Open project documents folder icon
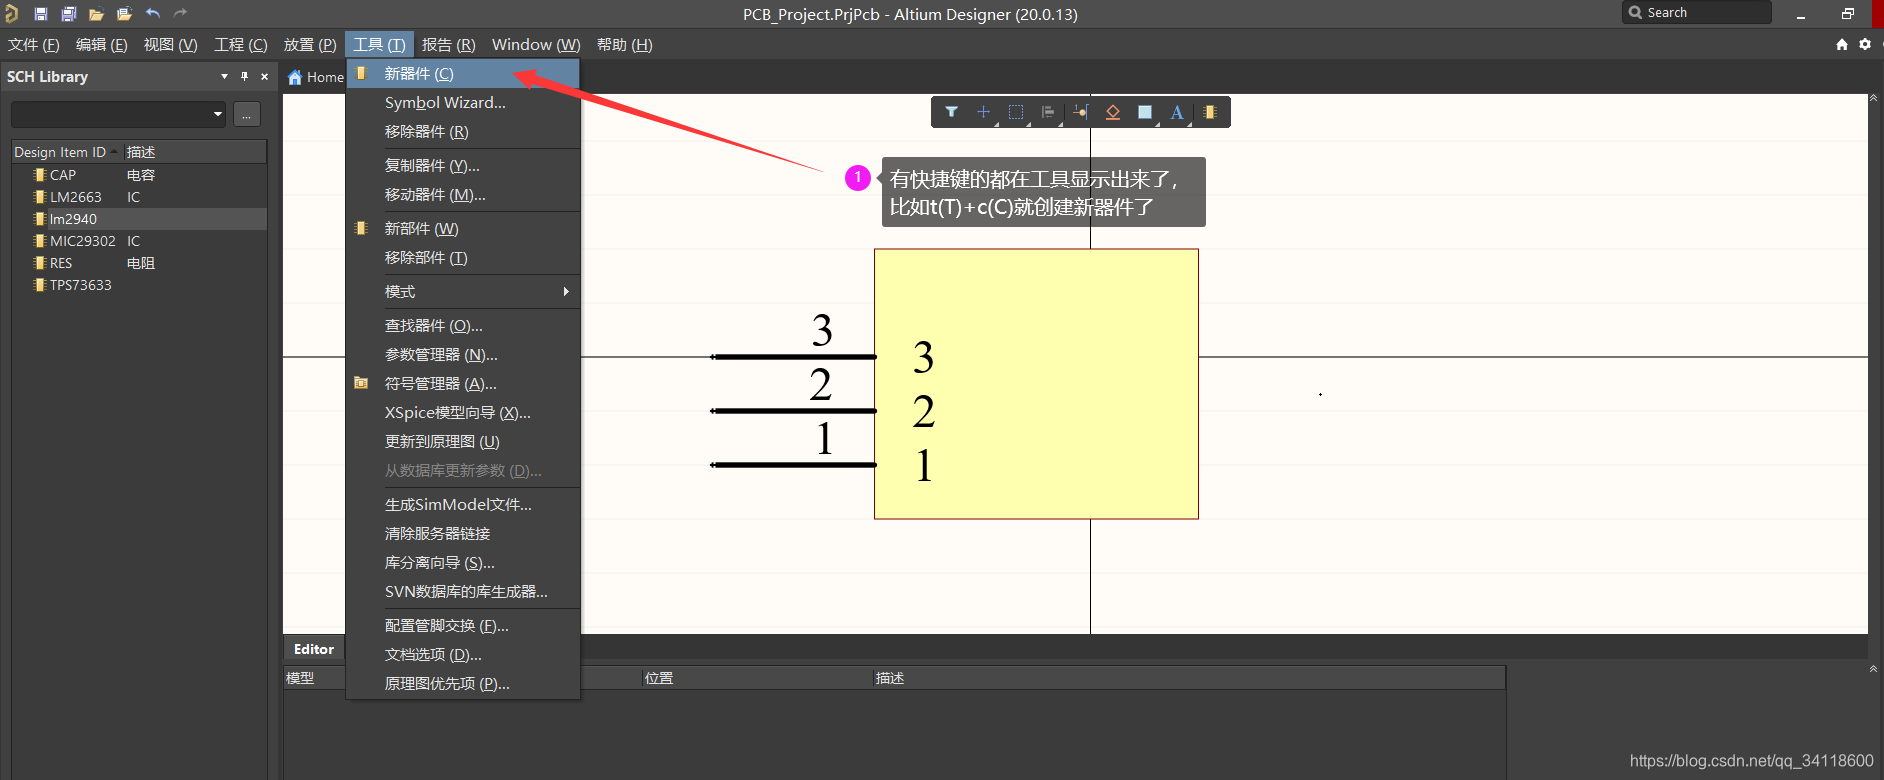The height and width of the screenshot is (780, 1884). click(x=124, y=14)
